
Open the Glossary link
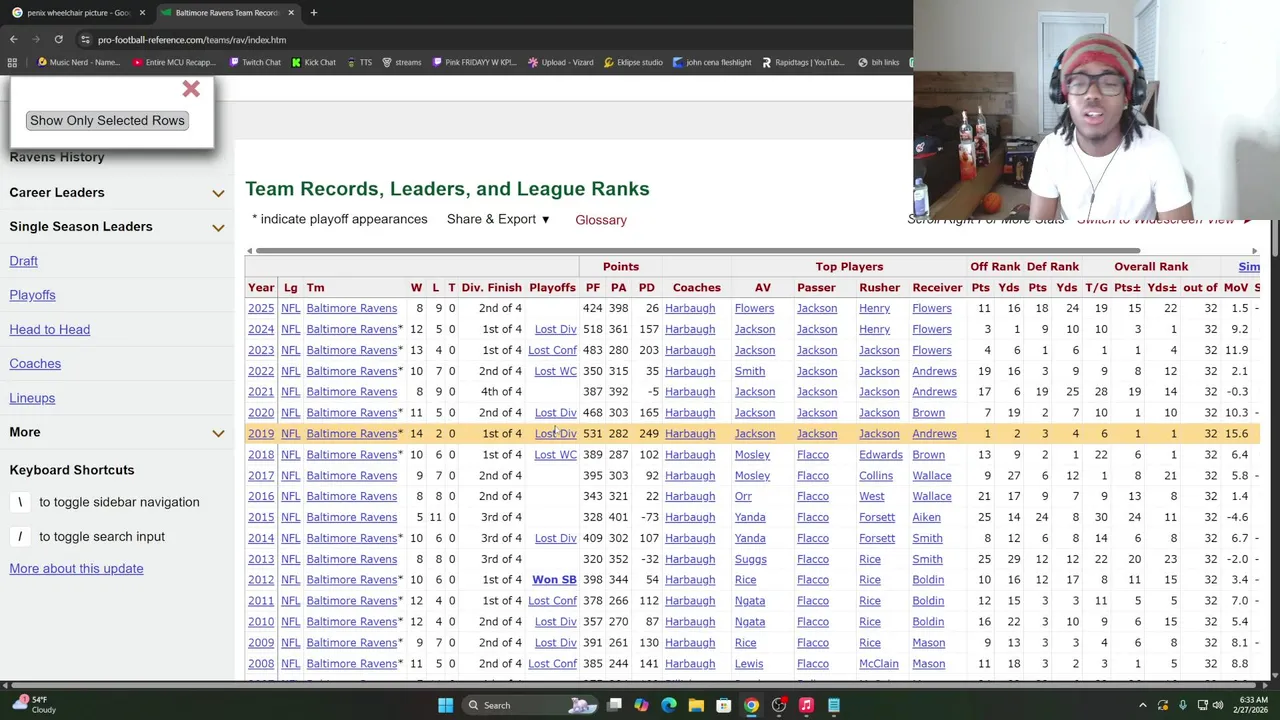(601, 220)
